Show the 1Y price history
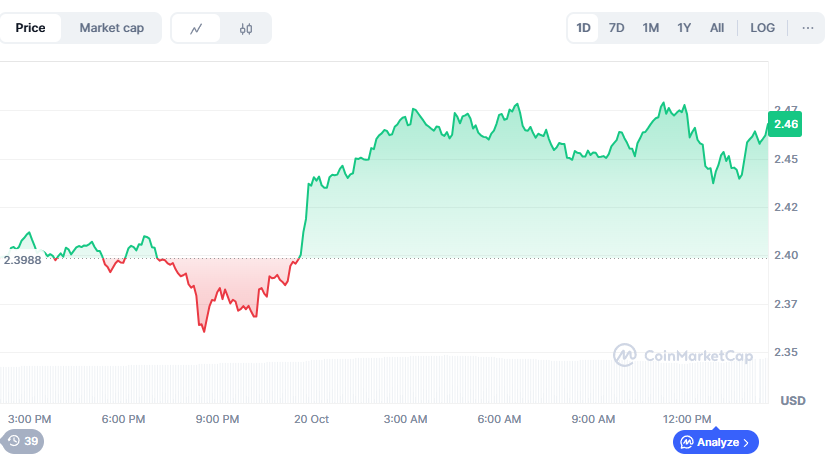The width and height of the screenshot is (827, 458). coord(684,28)
